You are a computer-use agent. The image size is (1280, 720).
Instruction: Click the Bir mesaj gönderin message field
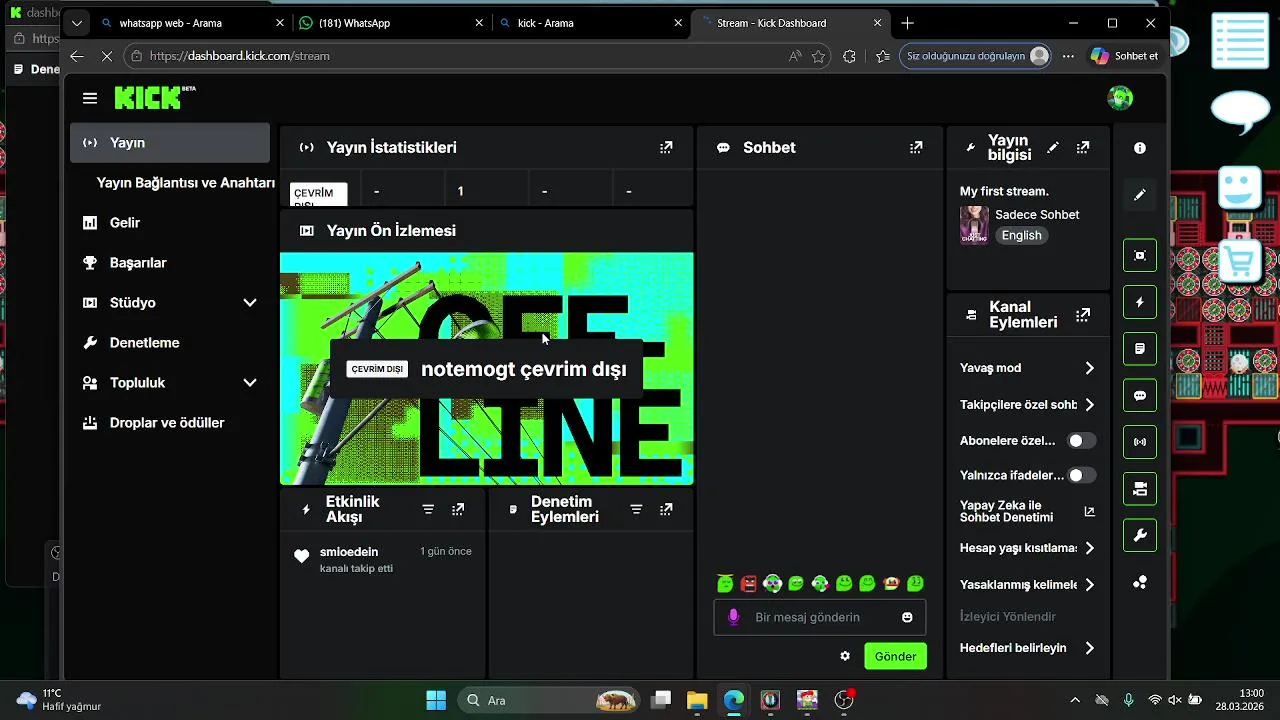(x=820, y=617)
